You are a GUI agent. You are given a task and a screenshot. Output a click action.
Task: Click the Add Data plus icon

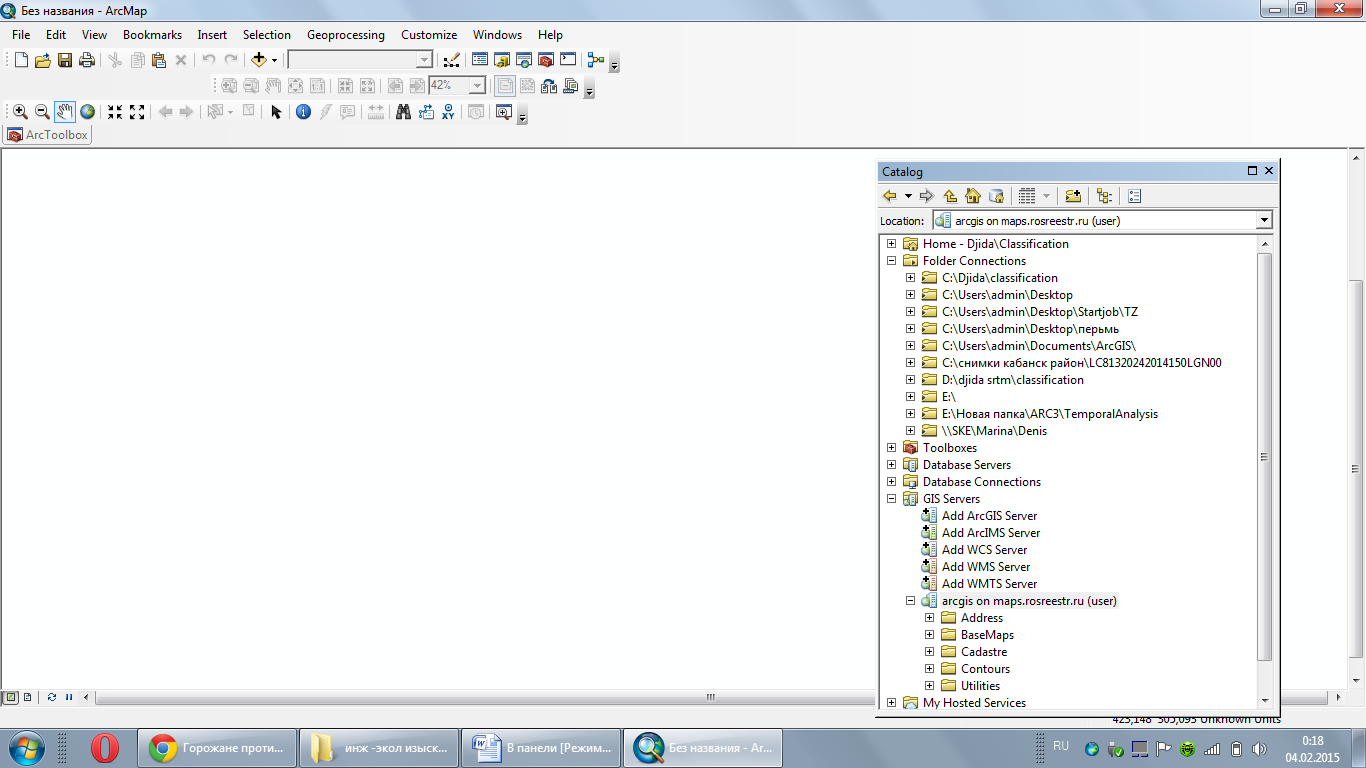(258, 60)
